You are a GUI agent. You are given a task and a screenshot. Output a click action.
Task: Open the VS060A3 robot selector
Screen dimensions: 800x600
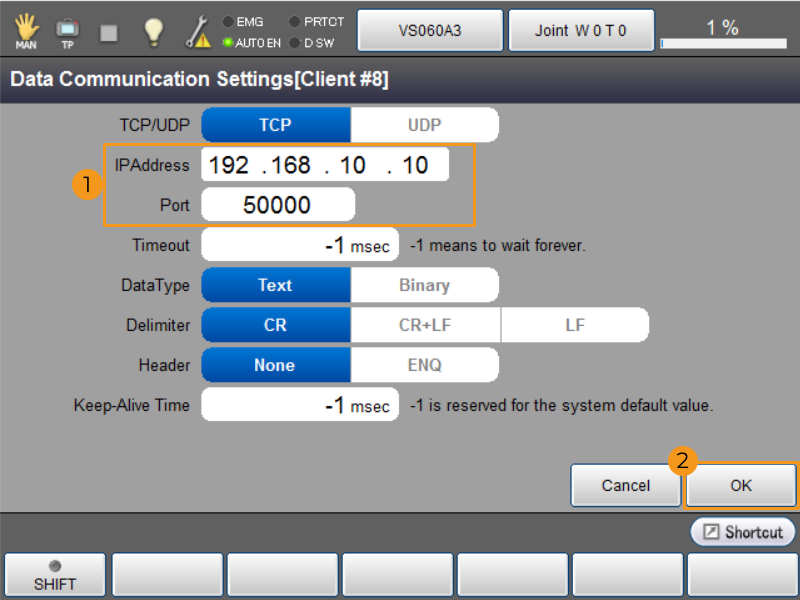pyautogui.click(x=430, y=30)
